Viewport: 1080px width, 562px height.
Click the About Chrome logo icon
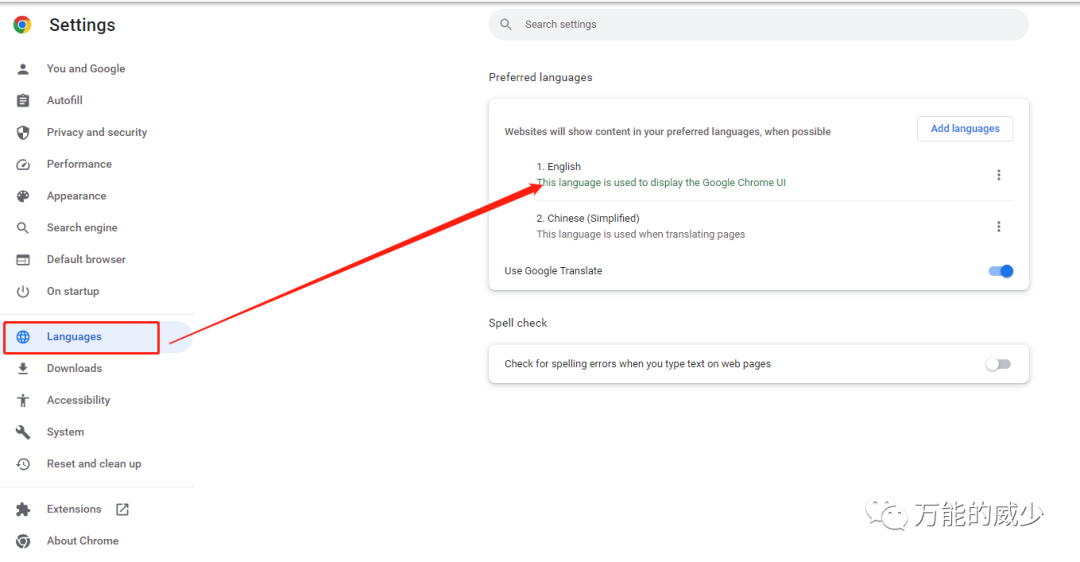23,541
